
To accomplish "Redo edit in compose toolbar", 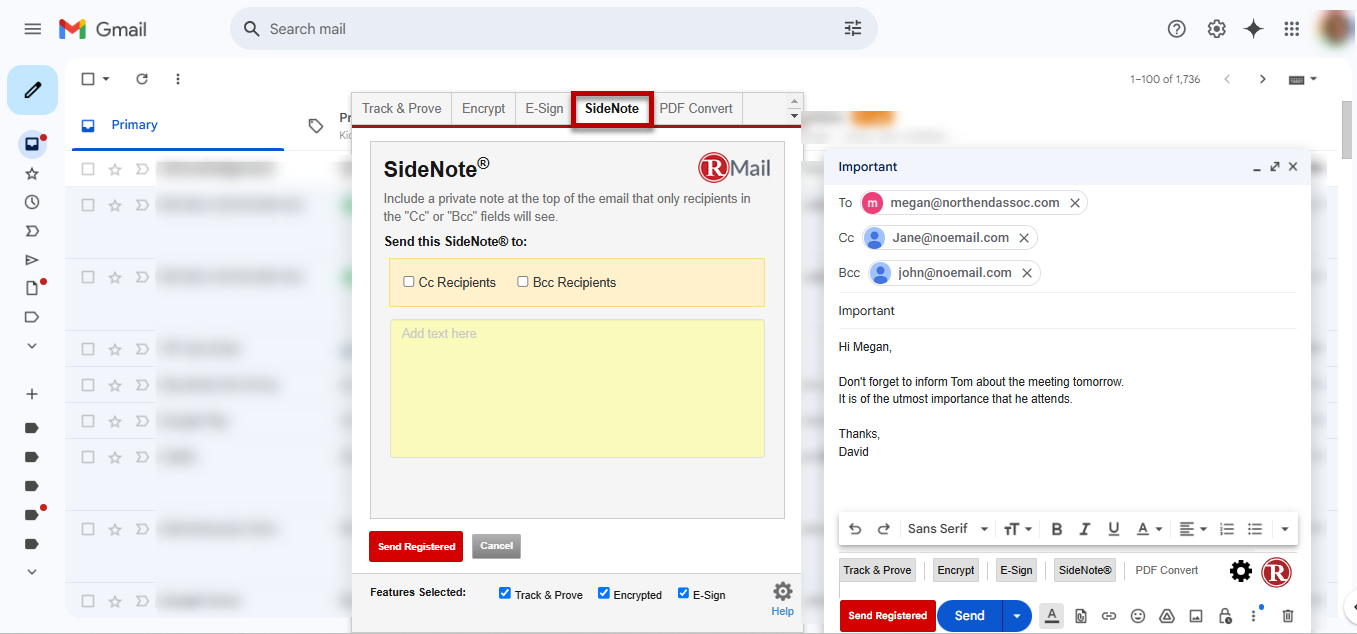I will pyautogui.click(x=883, y=529).
